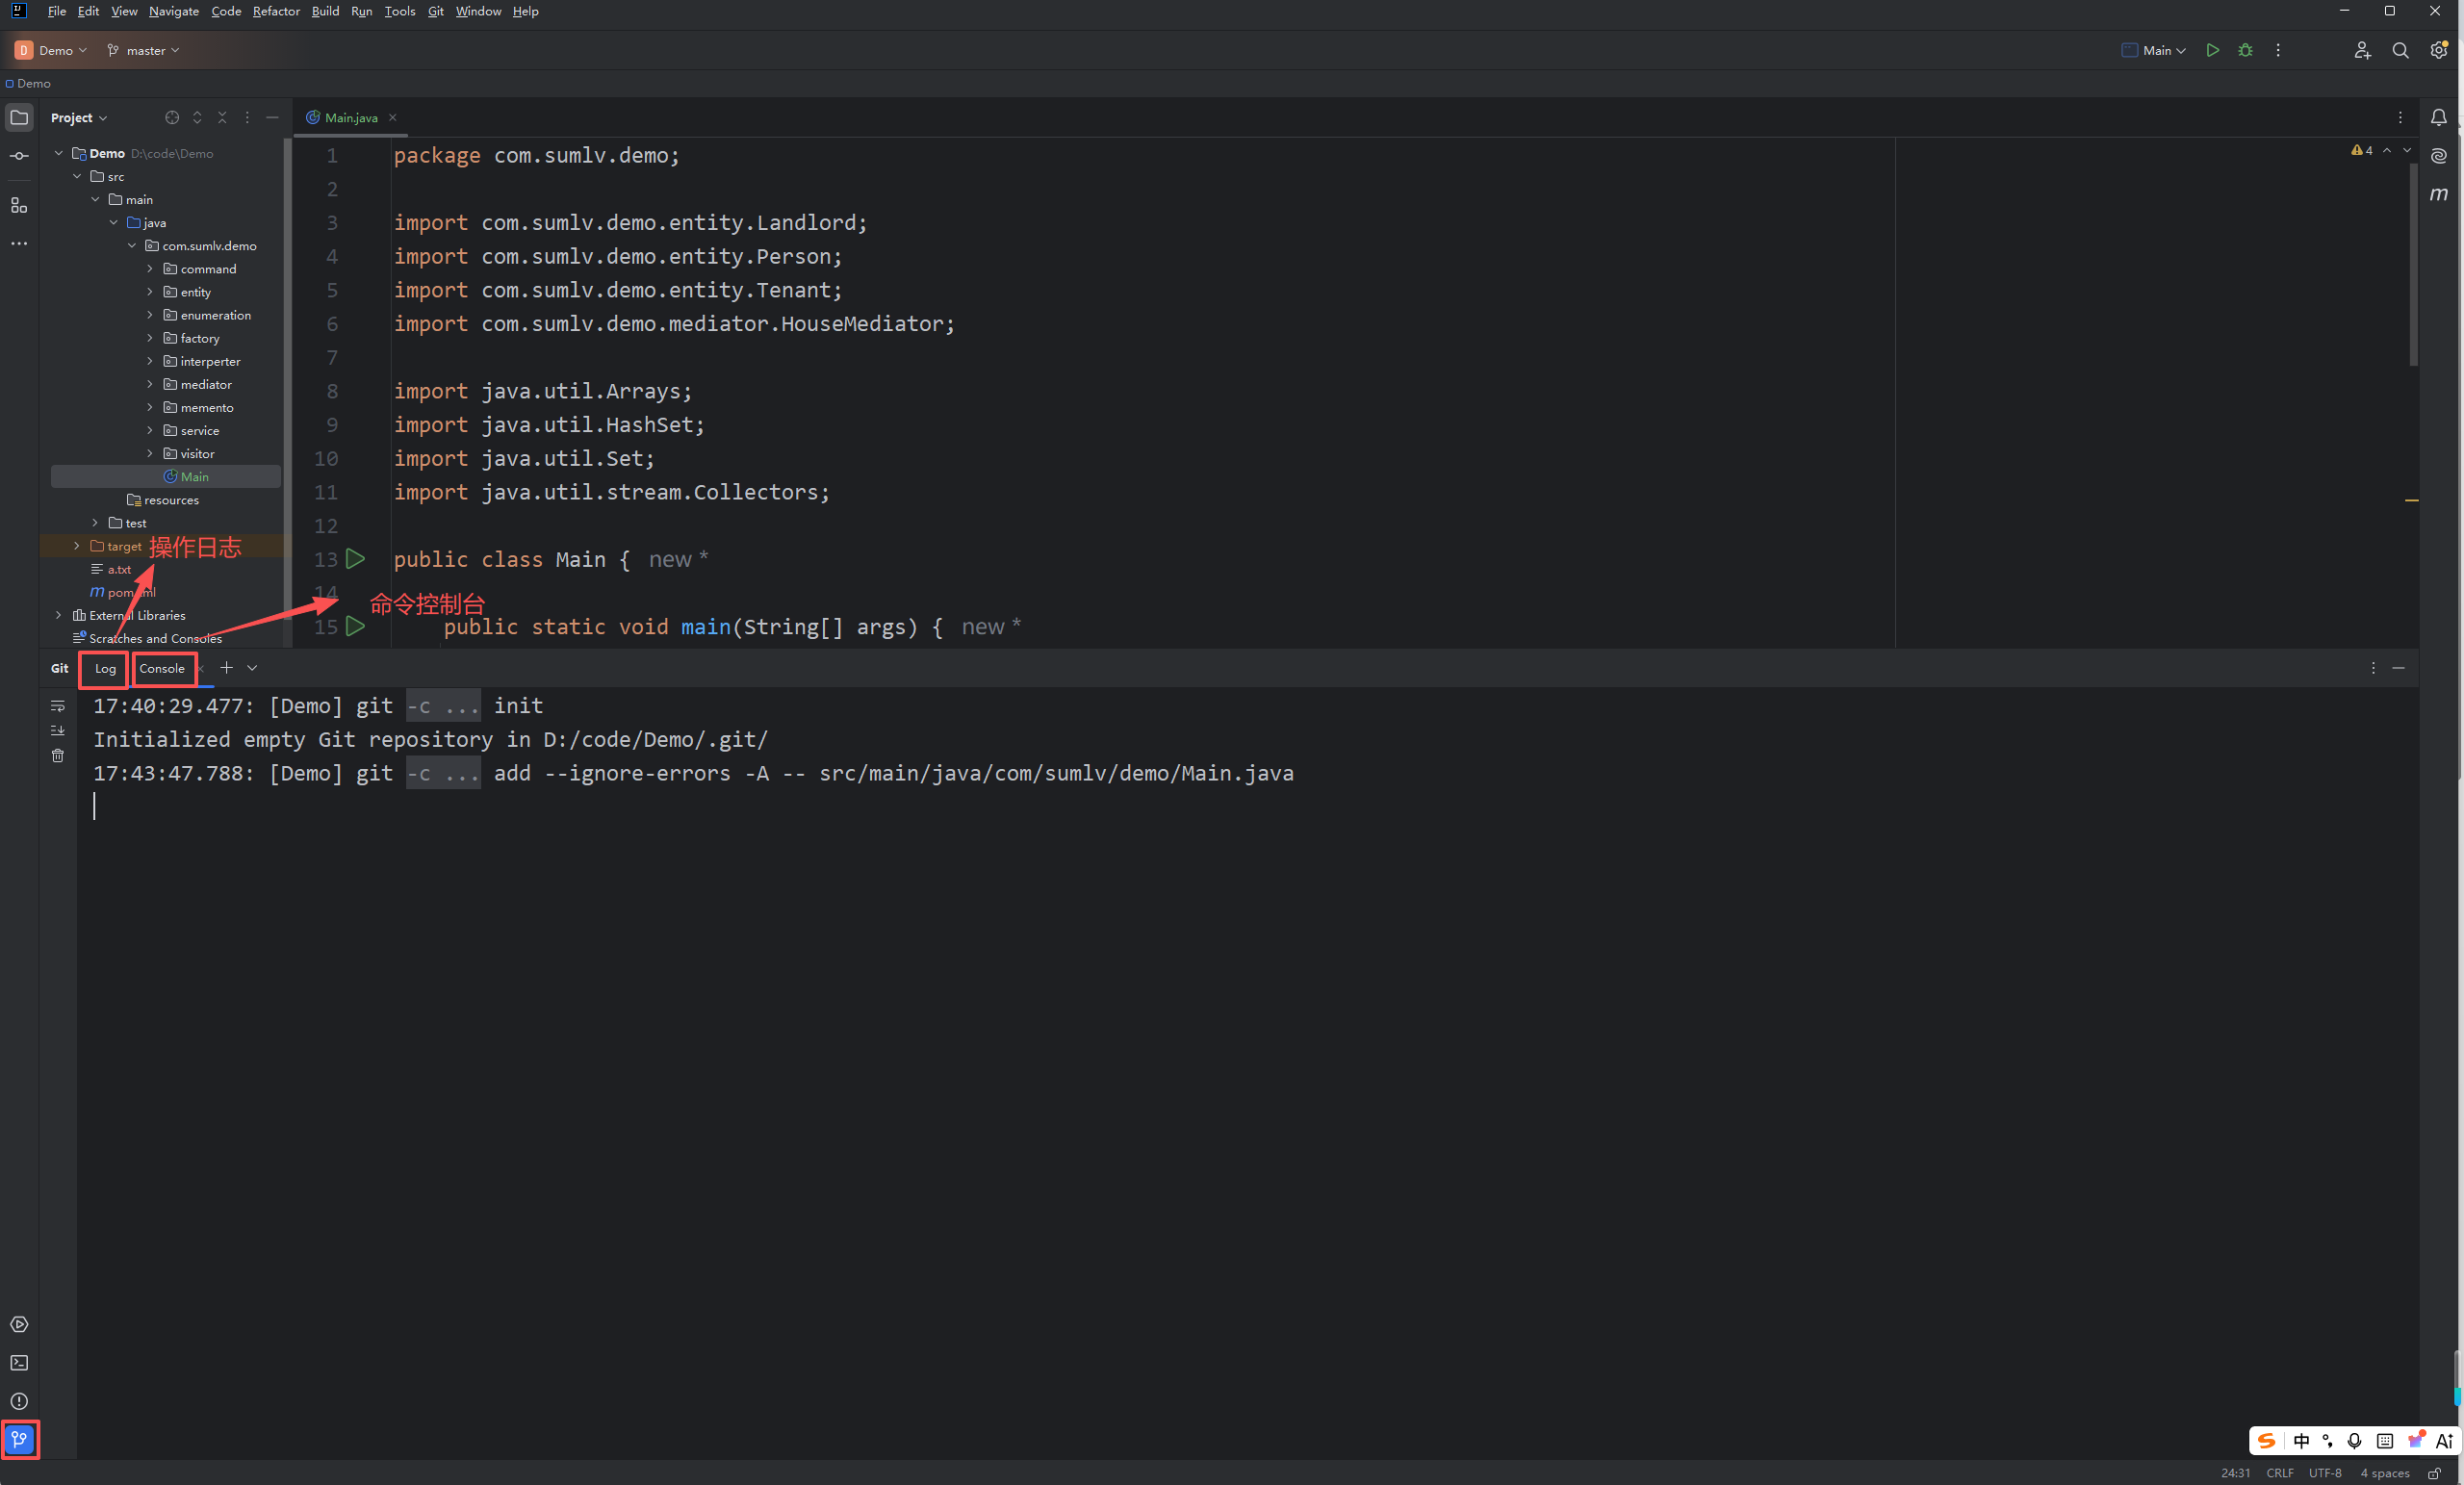This screenshot has height=1485, width=2464.
Task: Toggle scroll to end in console
Action: [x=58, y=731]
